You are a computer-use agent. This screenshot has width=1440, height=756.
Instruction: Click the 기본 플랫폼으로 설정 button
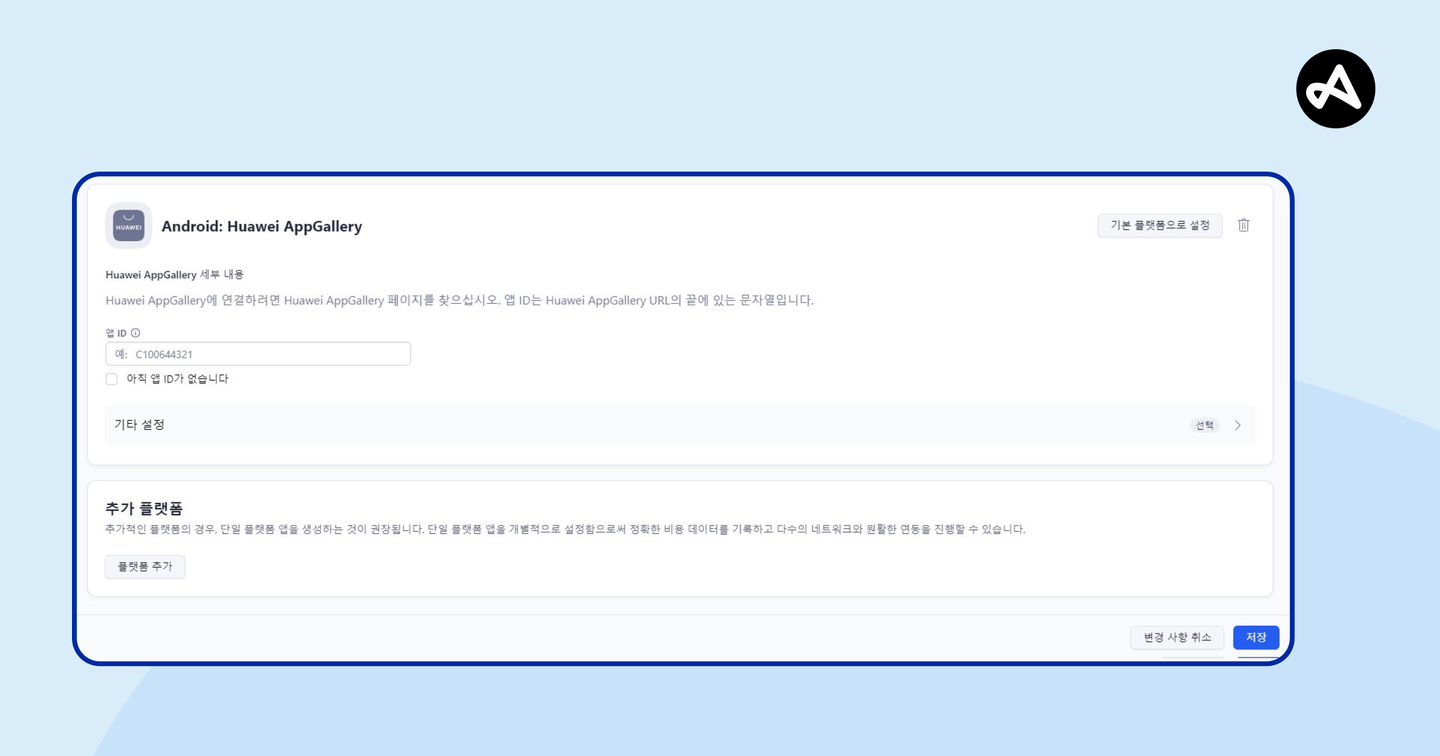1160,226
